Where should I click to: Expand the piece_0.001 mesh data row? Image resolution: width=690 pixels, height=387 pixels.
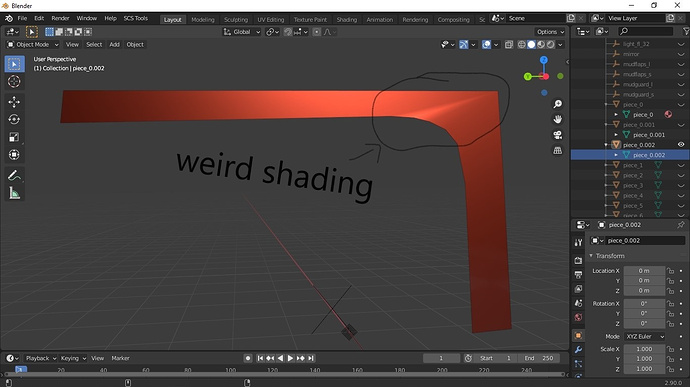click(616, 135)
